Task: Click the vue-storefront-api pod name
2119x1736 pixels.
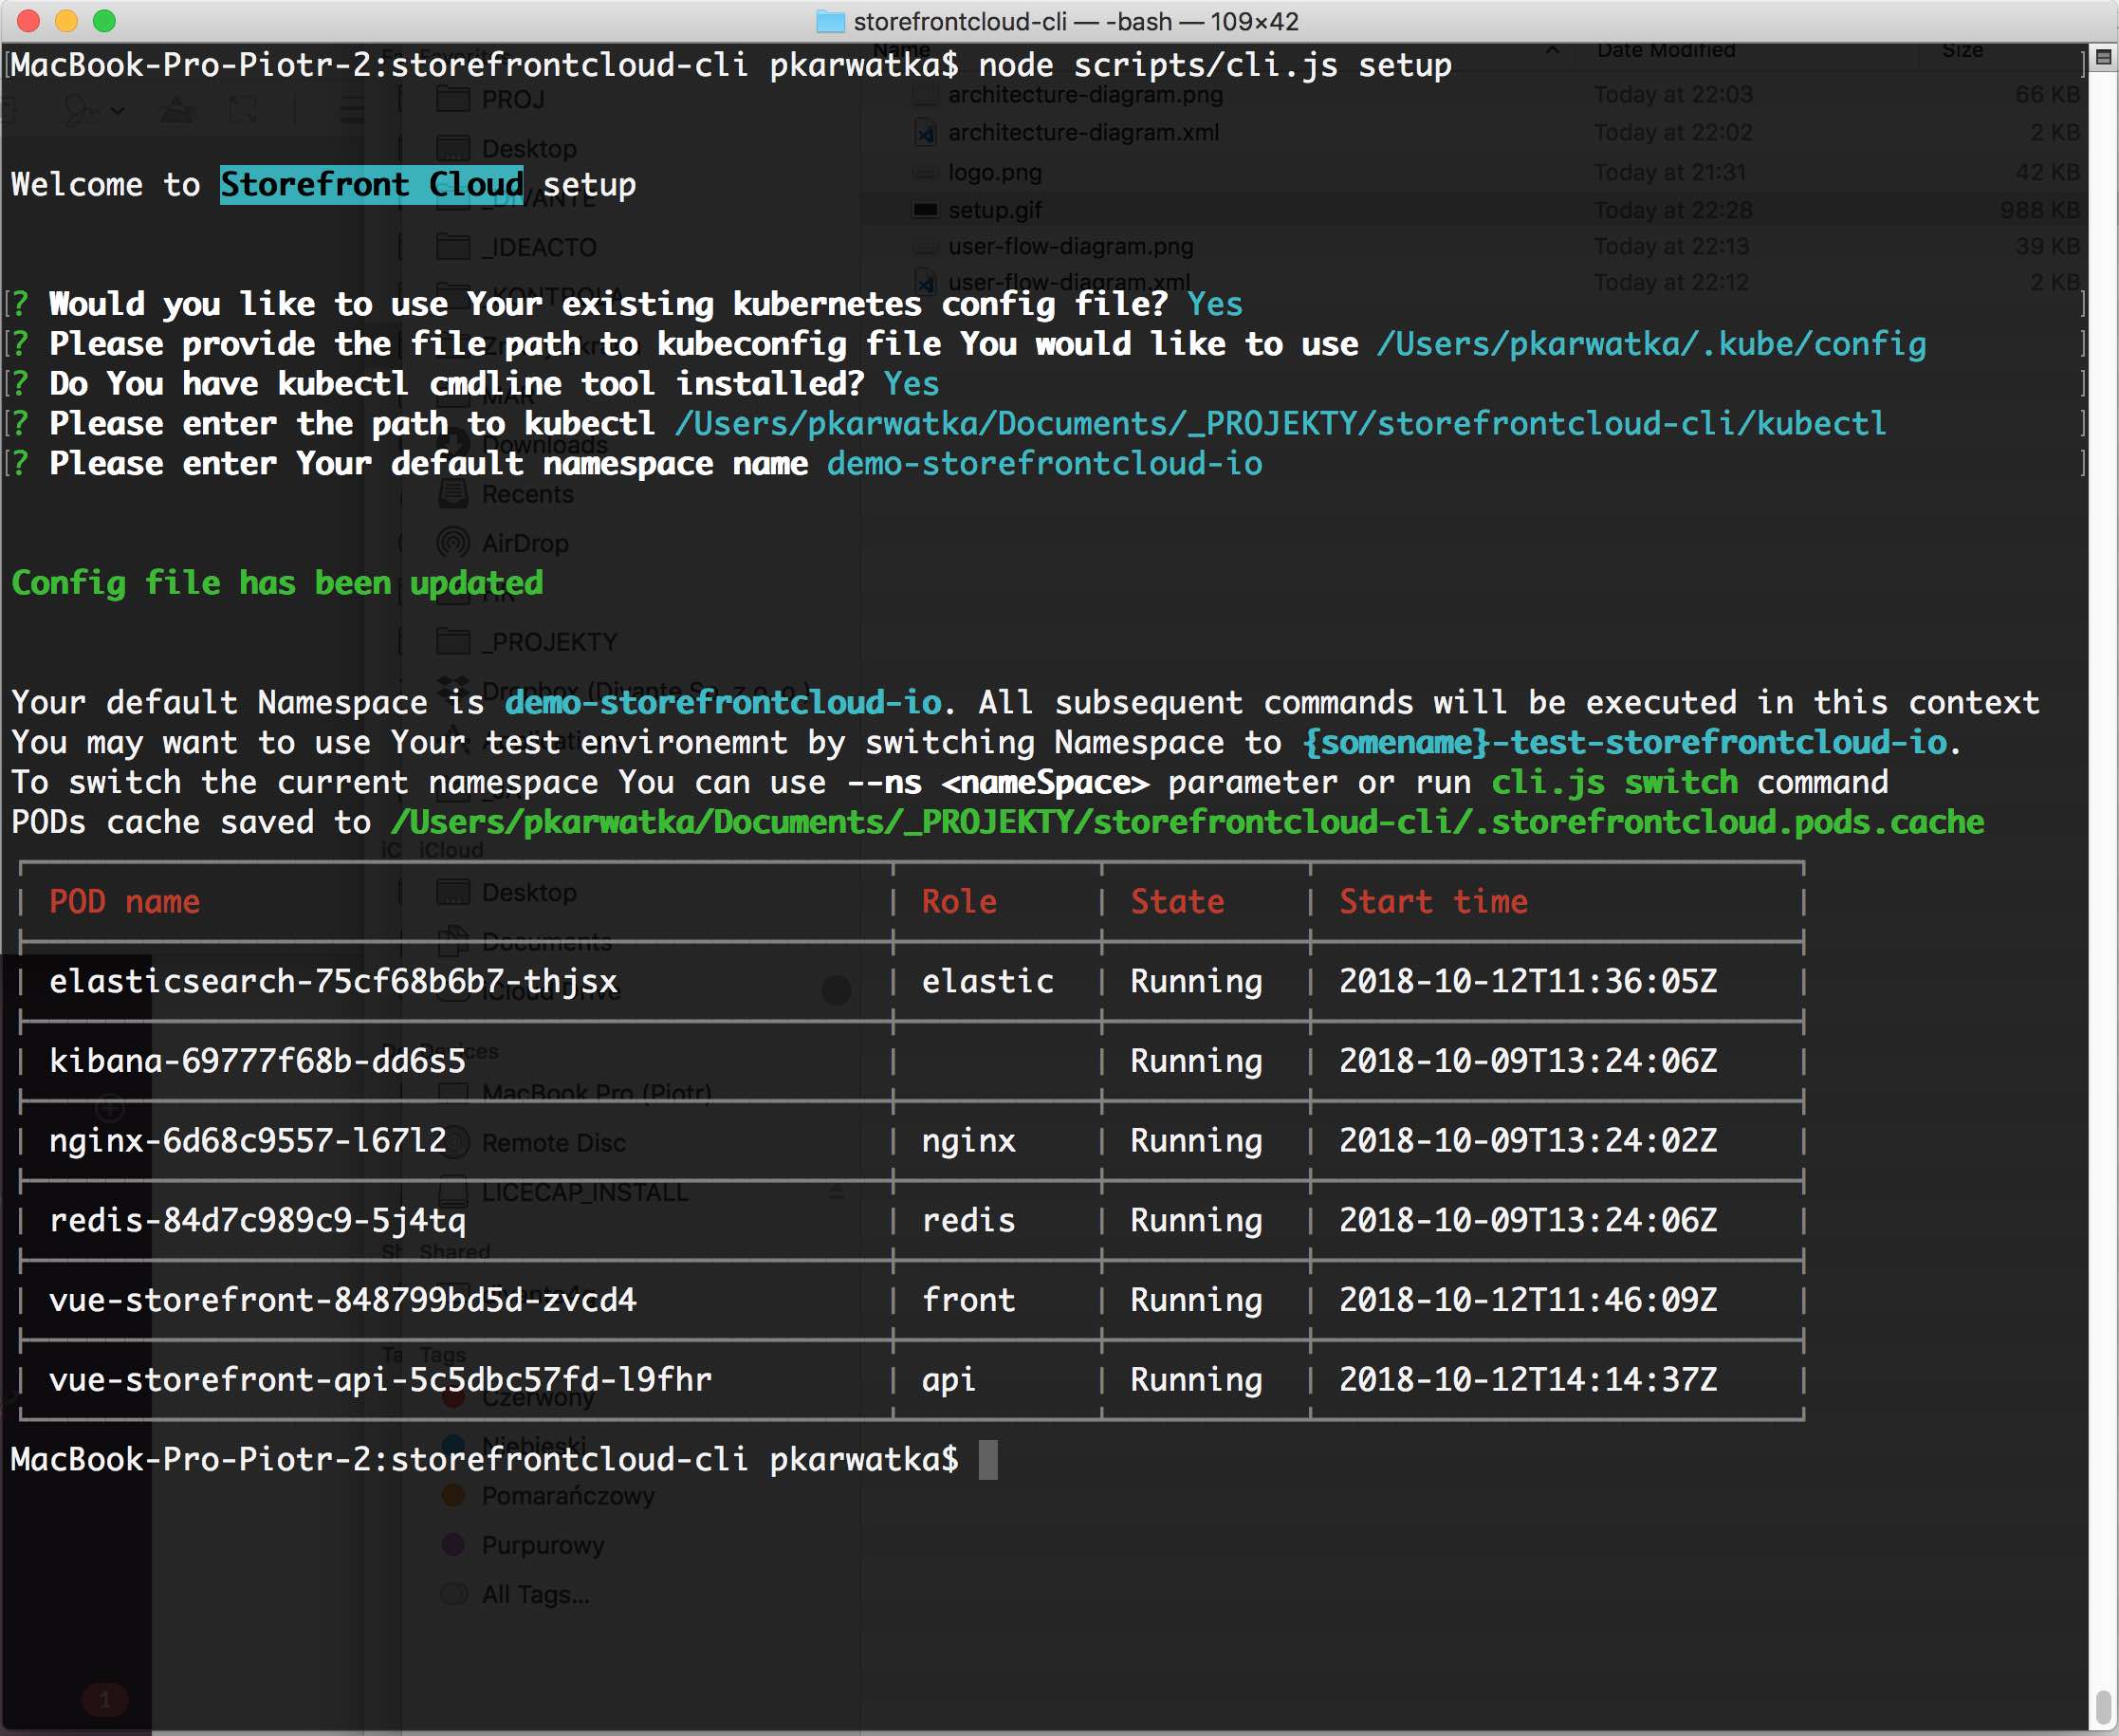Action: [x=380, y=1380]
